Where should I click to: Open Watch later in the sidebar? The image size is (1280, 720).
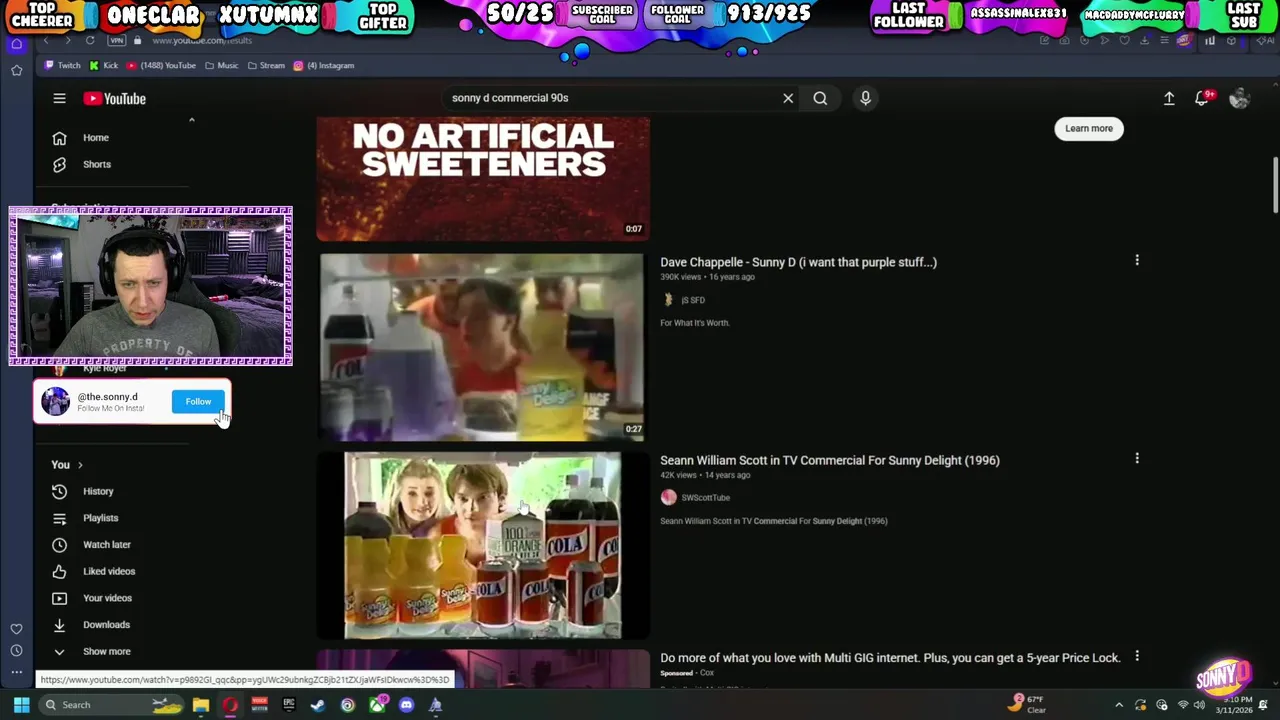coord(106,545)
